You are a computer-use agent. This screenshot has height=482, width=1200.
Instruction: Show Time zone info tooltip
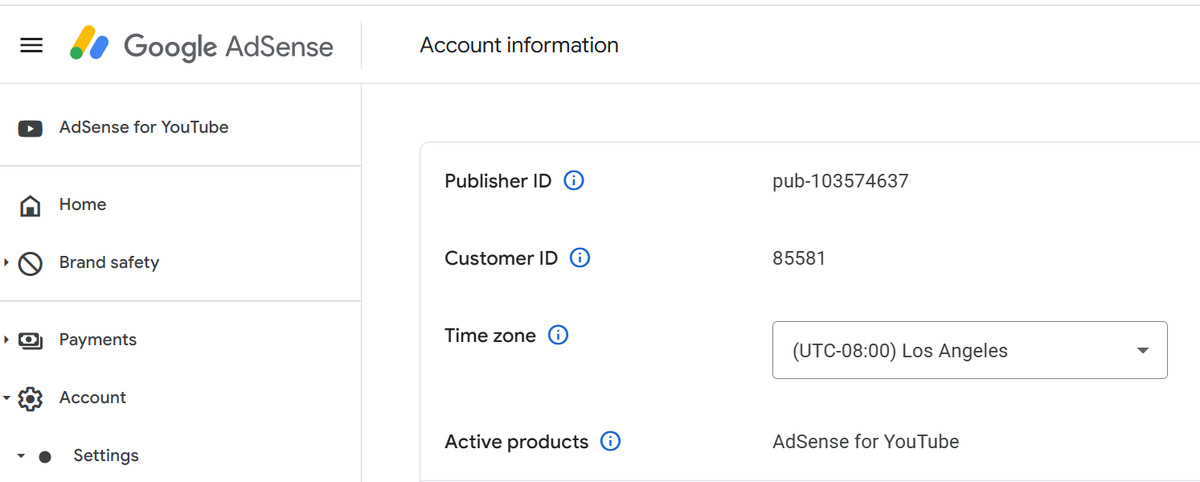[x=559, y=336]
